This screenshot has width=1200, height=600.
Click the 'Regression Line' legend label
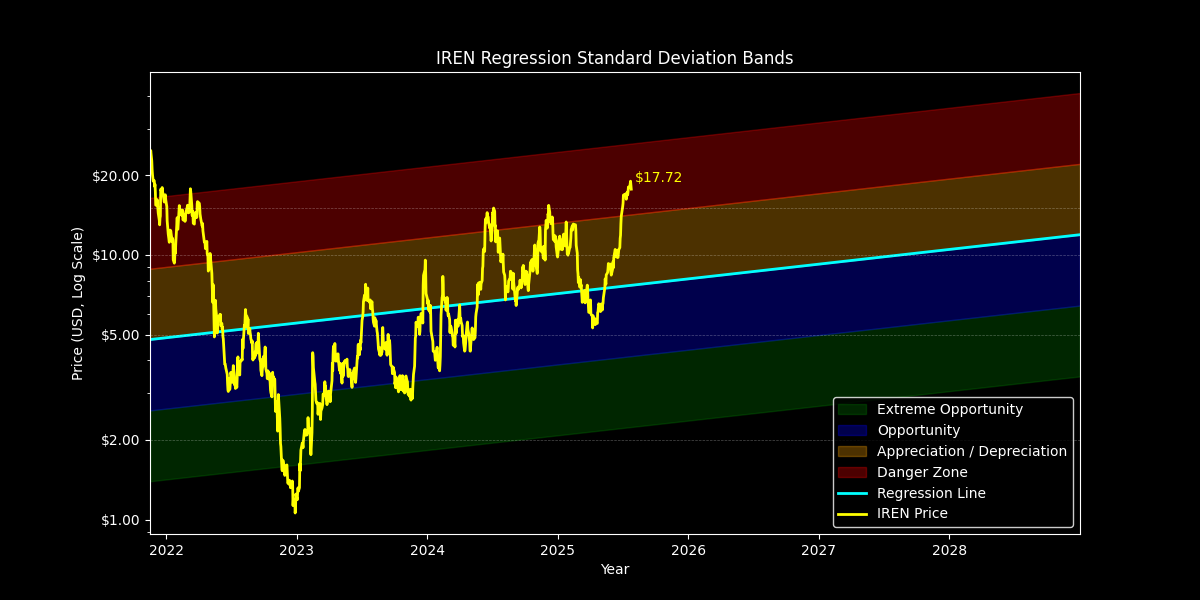[x=931, y=493]
